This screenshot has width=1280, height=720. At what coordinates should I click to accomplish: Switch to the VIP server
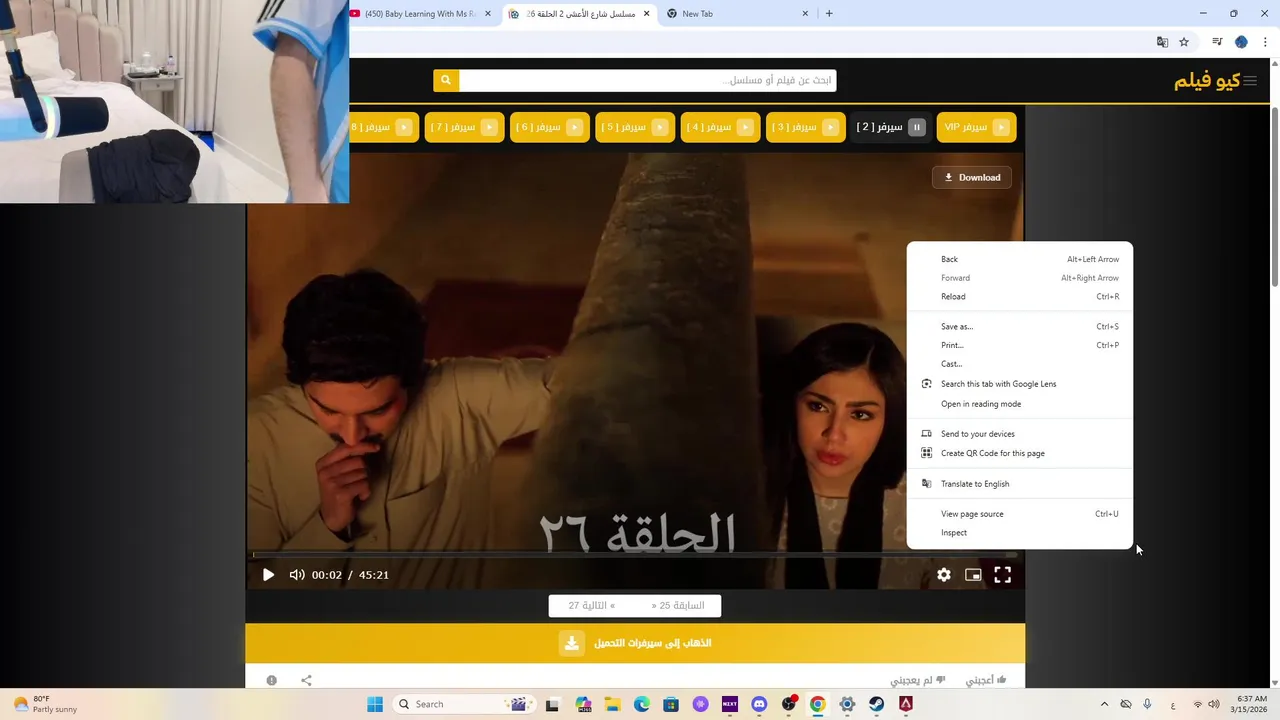[976, 127]
